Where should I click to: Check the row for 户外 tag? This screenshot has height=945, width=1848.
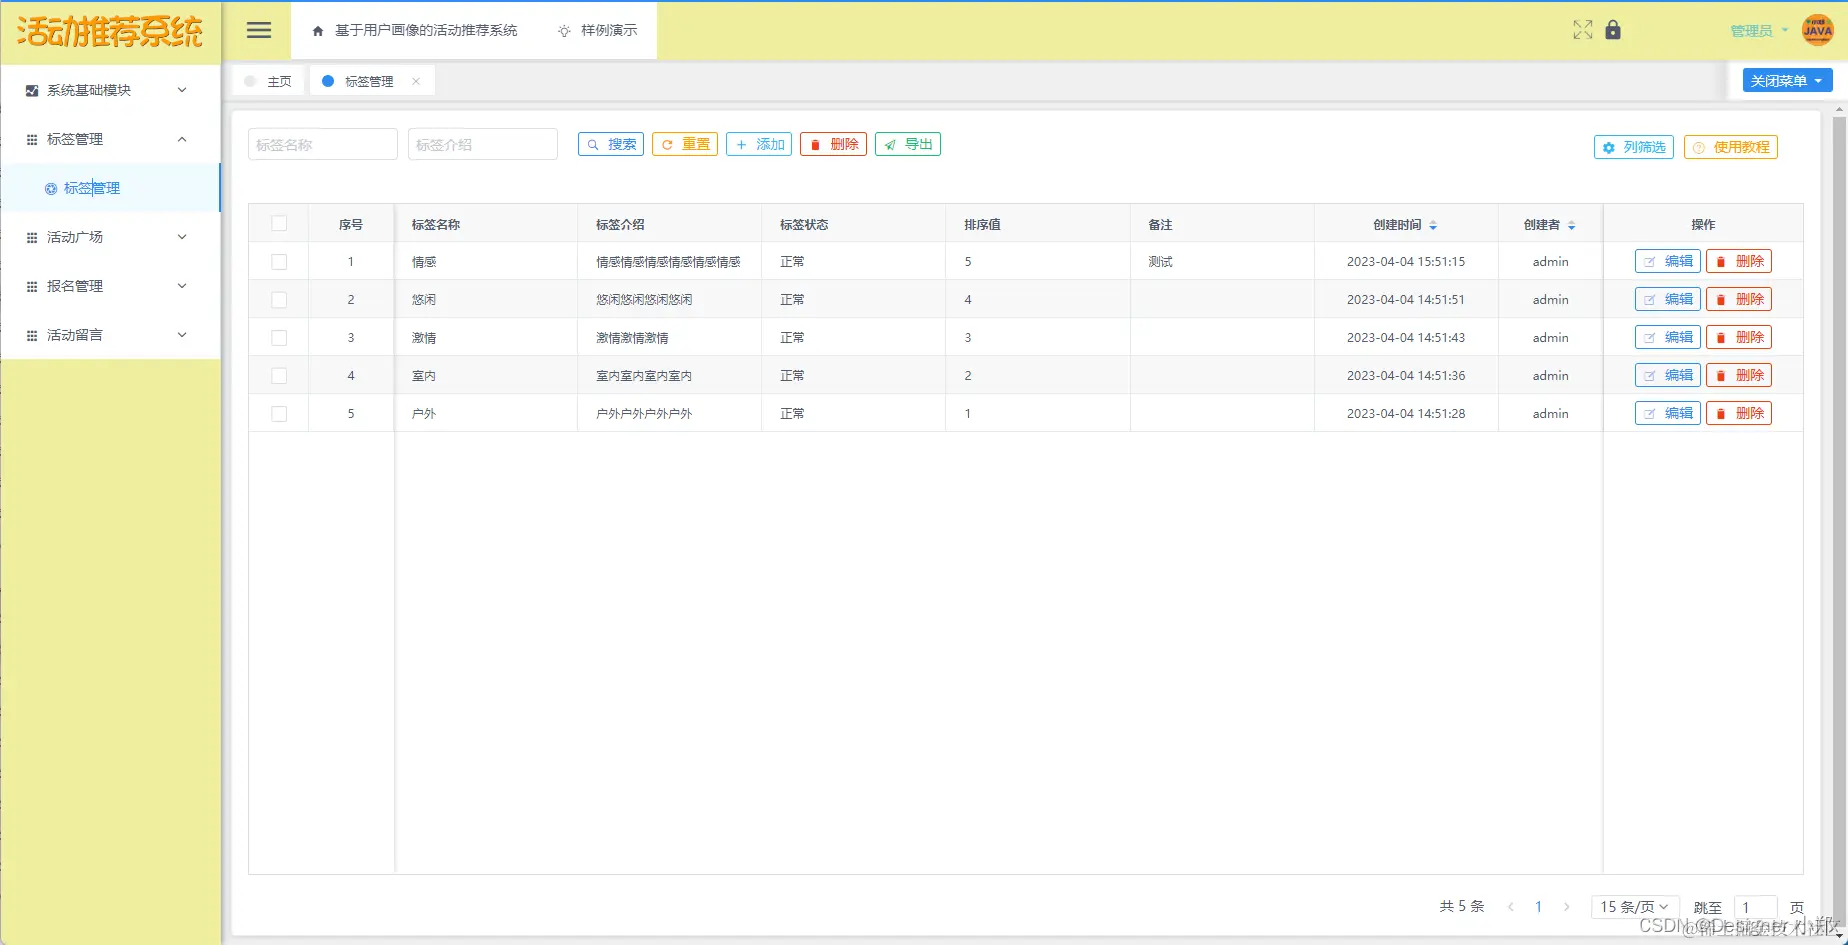(279, 414)
